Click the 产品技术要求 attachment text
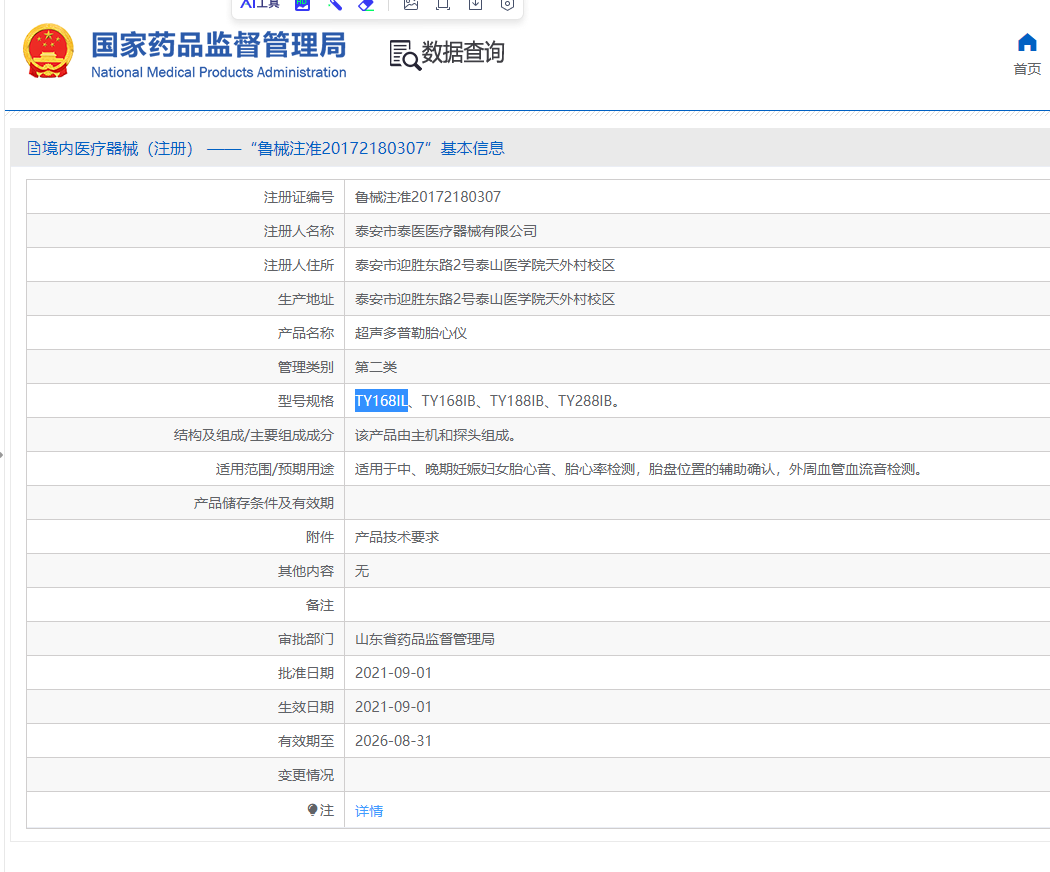The width and height of the screenshot is (1050, 872). [396, 537]
